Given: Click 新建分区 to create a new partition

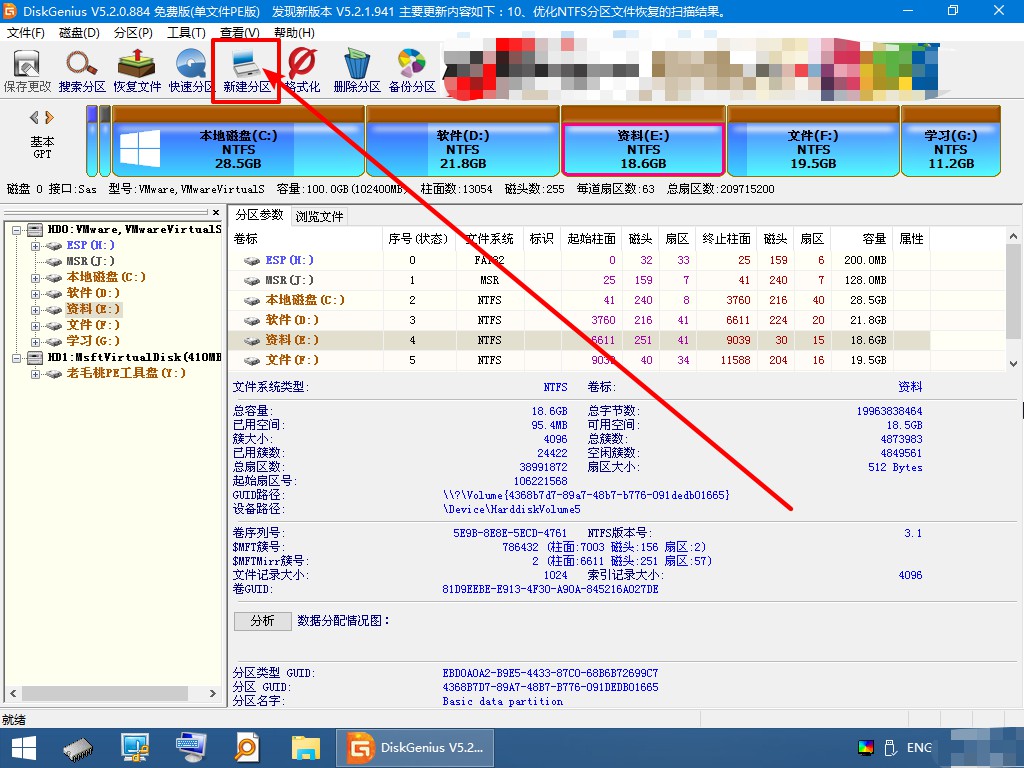Looking at the screenshot, I should tap(246, 71).
